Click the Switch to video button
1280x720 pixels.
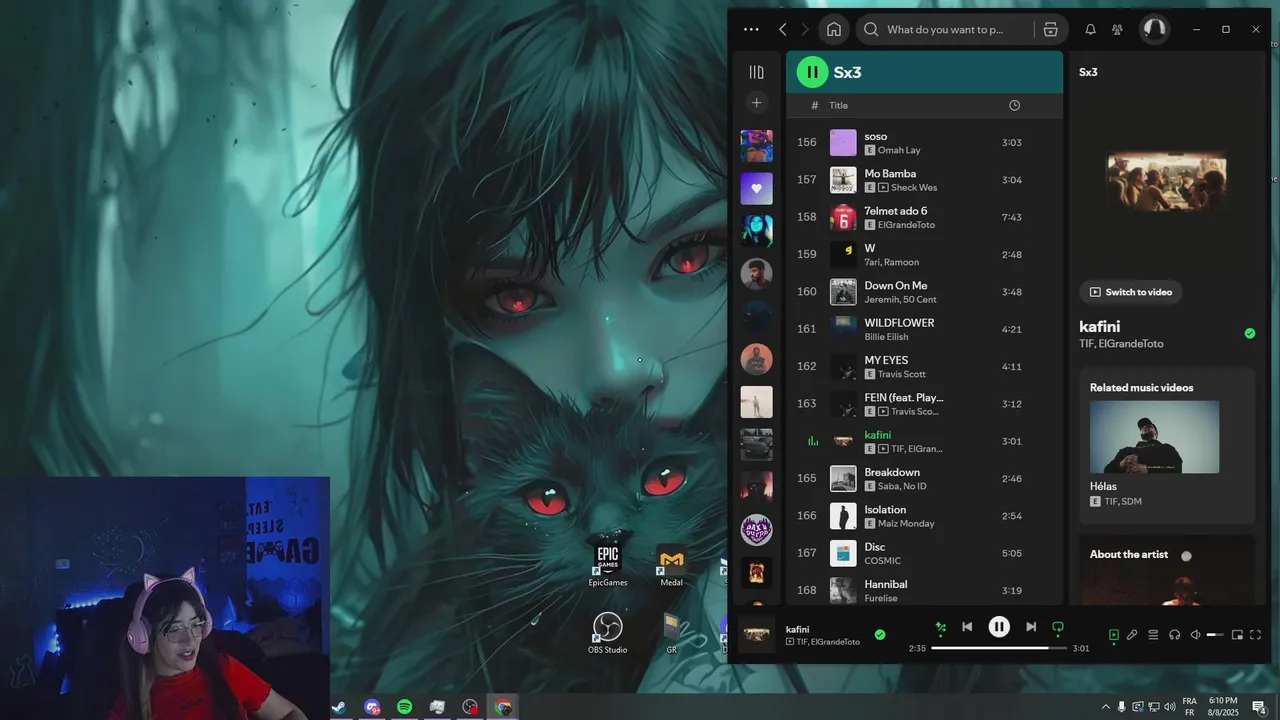[x=1130, y=292]
